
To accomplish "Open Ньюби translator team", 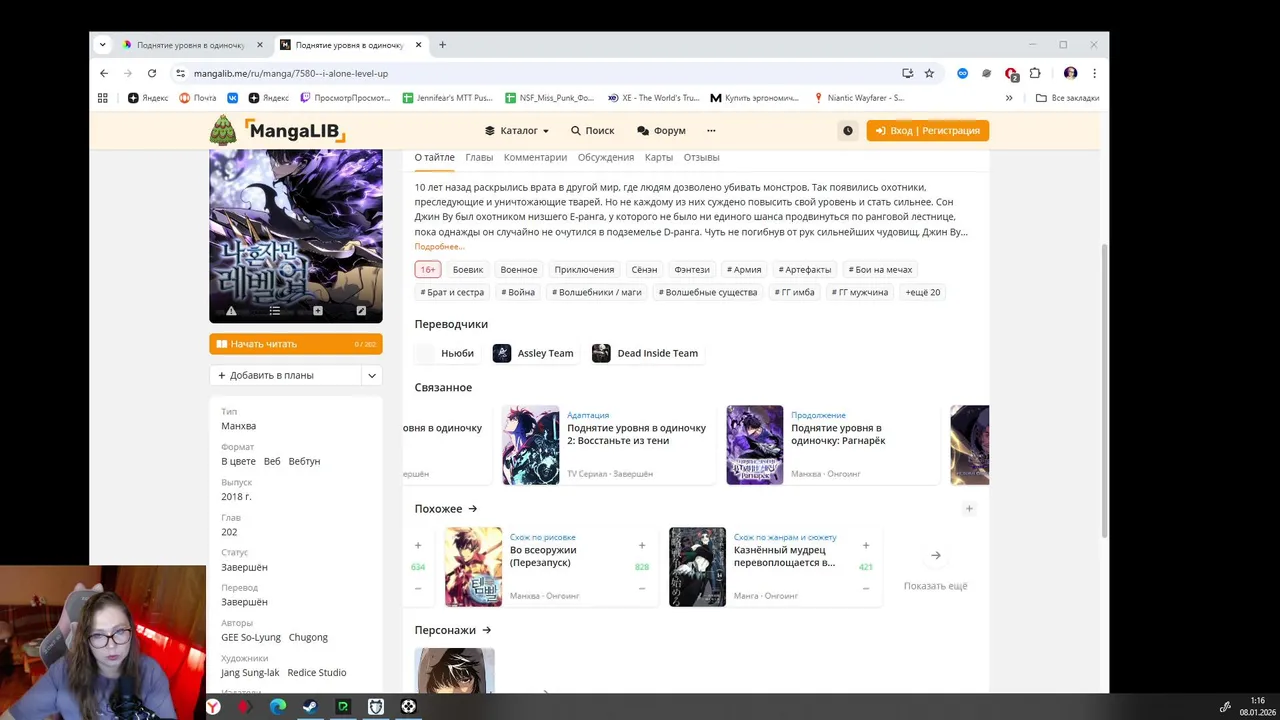I will [x=446, y=353].
